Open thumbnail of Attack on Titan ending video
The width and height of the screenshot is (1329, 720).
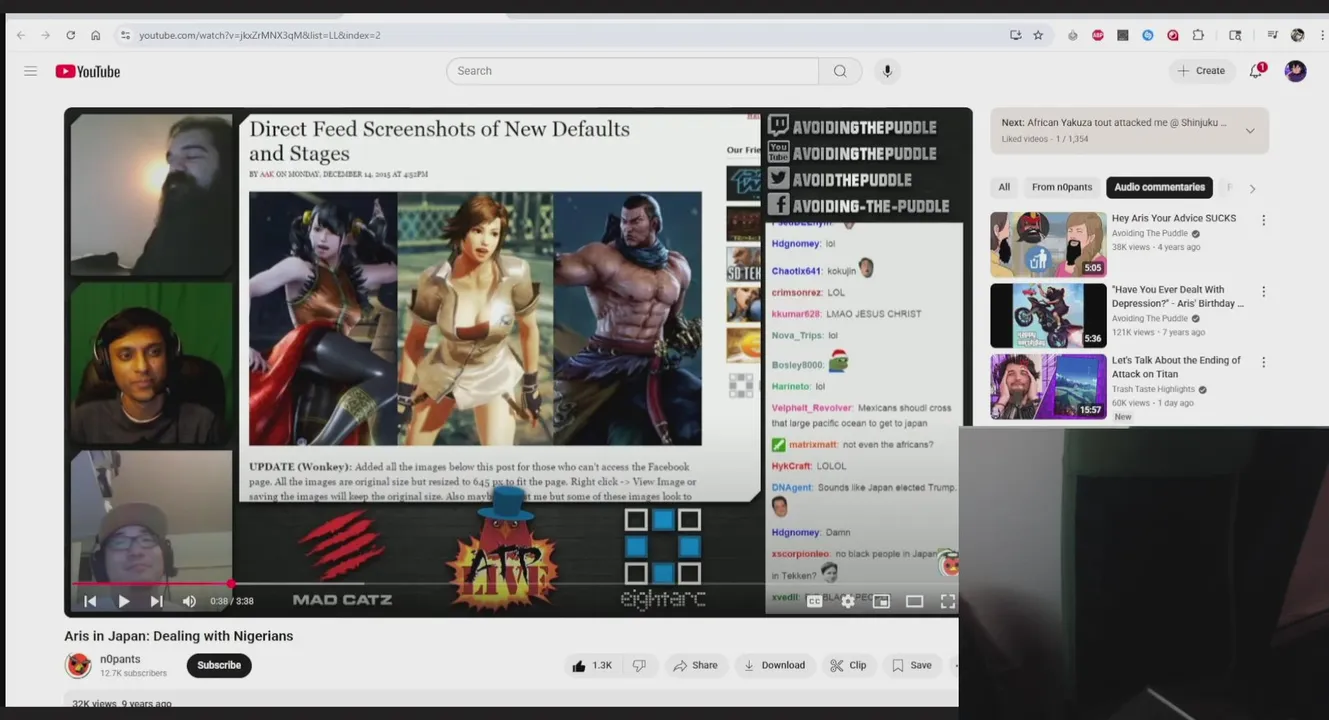pos(1048,386)
